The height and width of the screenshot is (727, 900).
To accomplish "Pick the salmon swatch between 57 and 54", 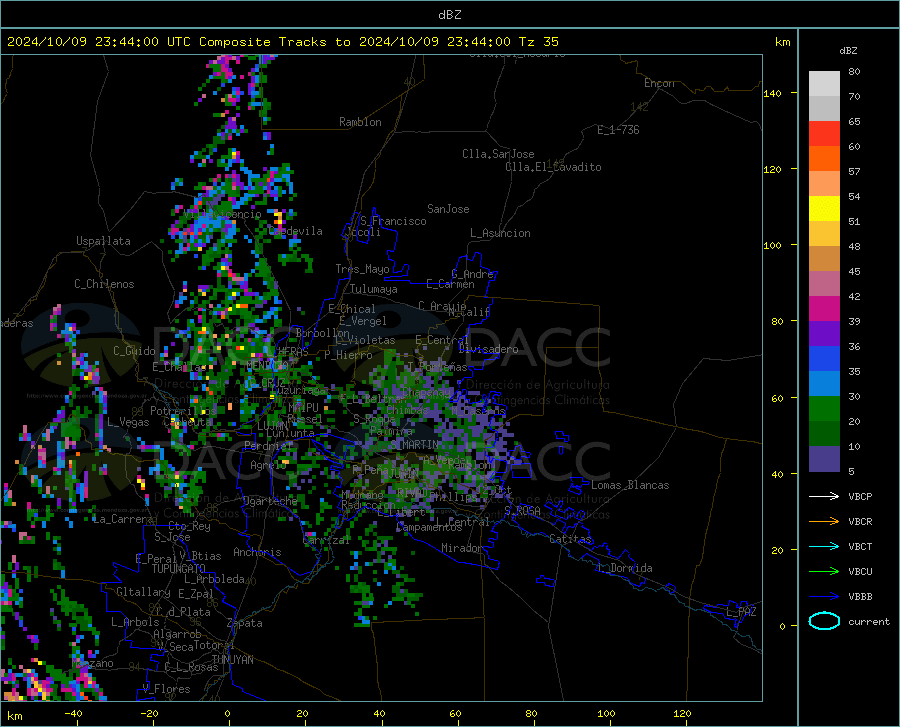I will [x=824, y=184].
